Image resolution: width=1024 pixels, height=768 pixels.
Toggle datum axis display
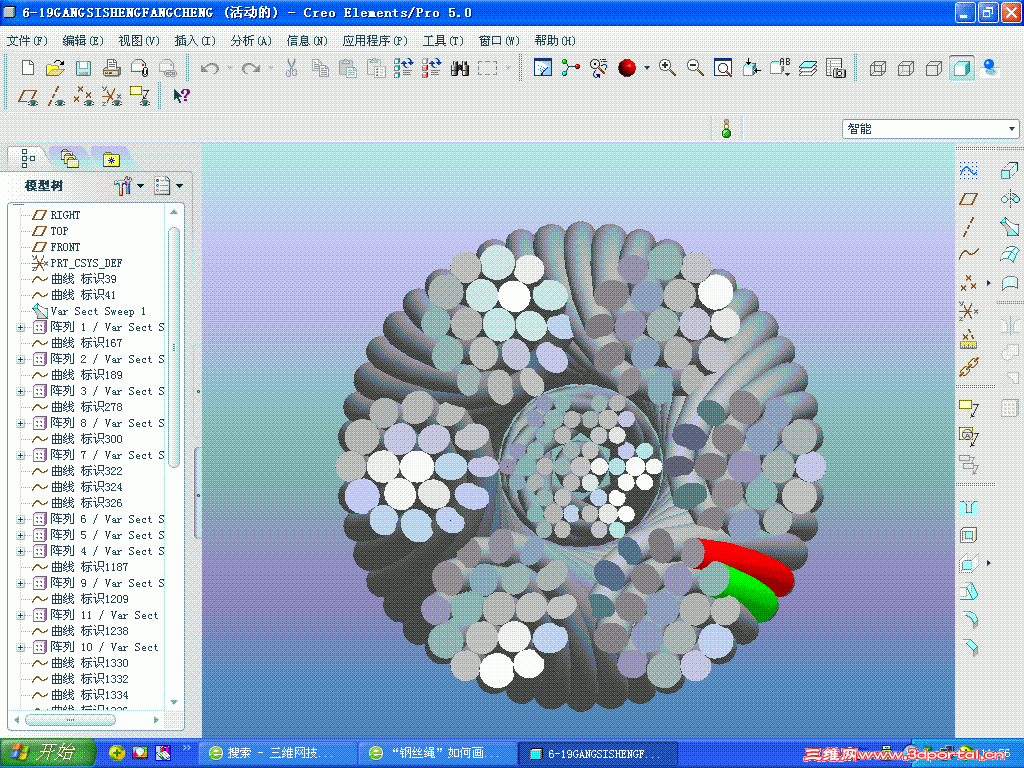click(x=56, y=97)
